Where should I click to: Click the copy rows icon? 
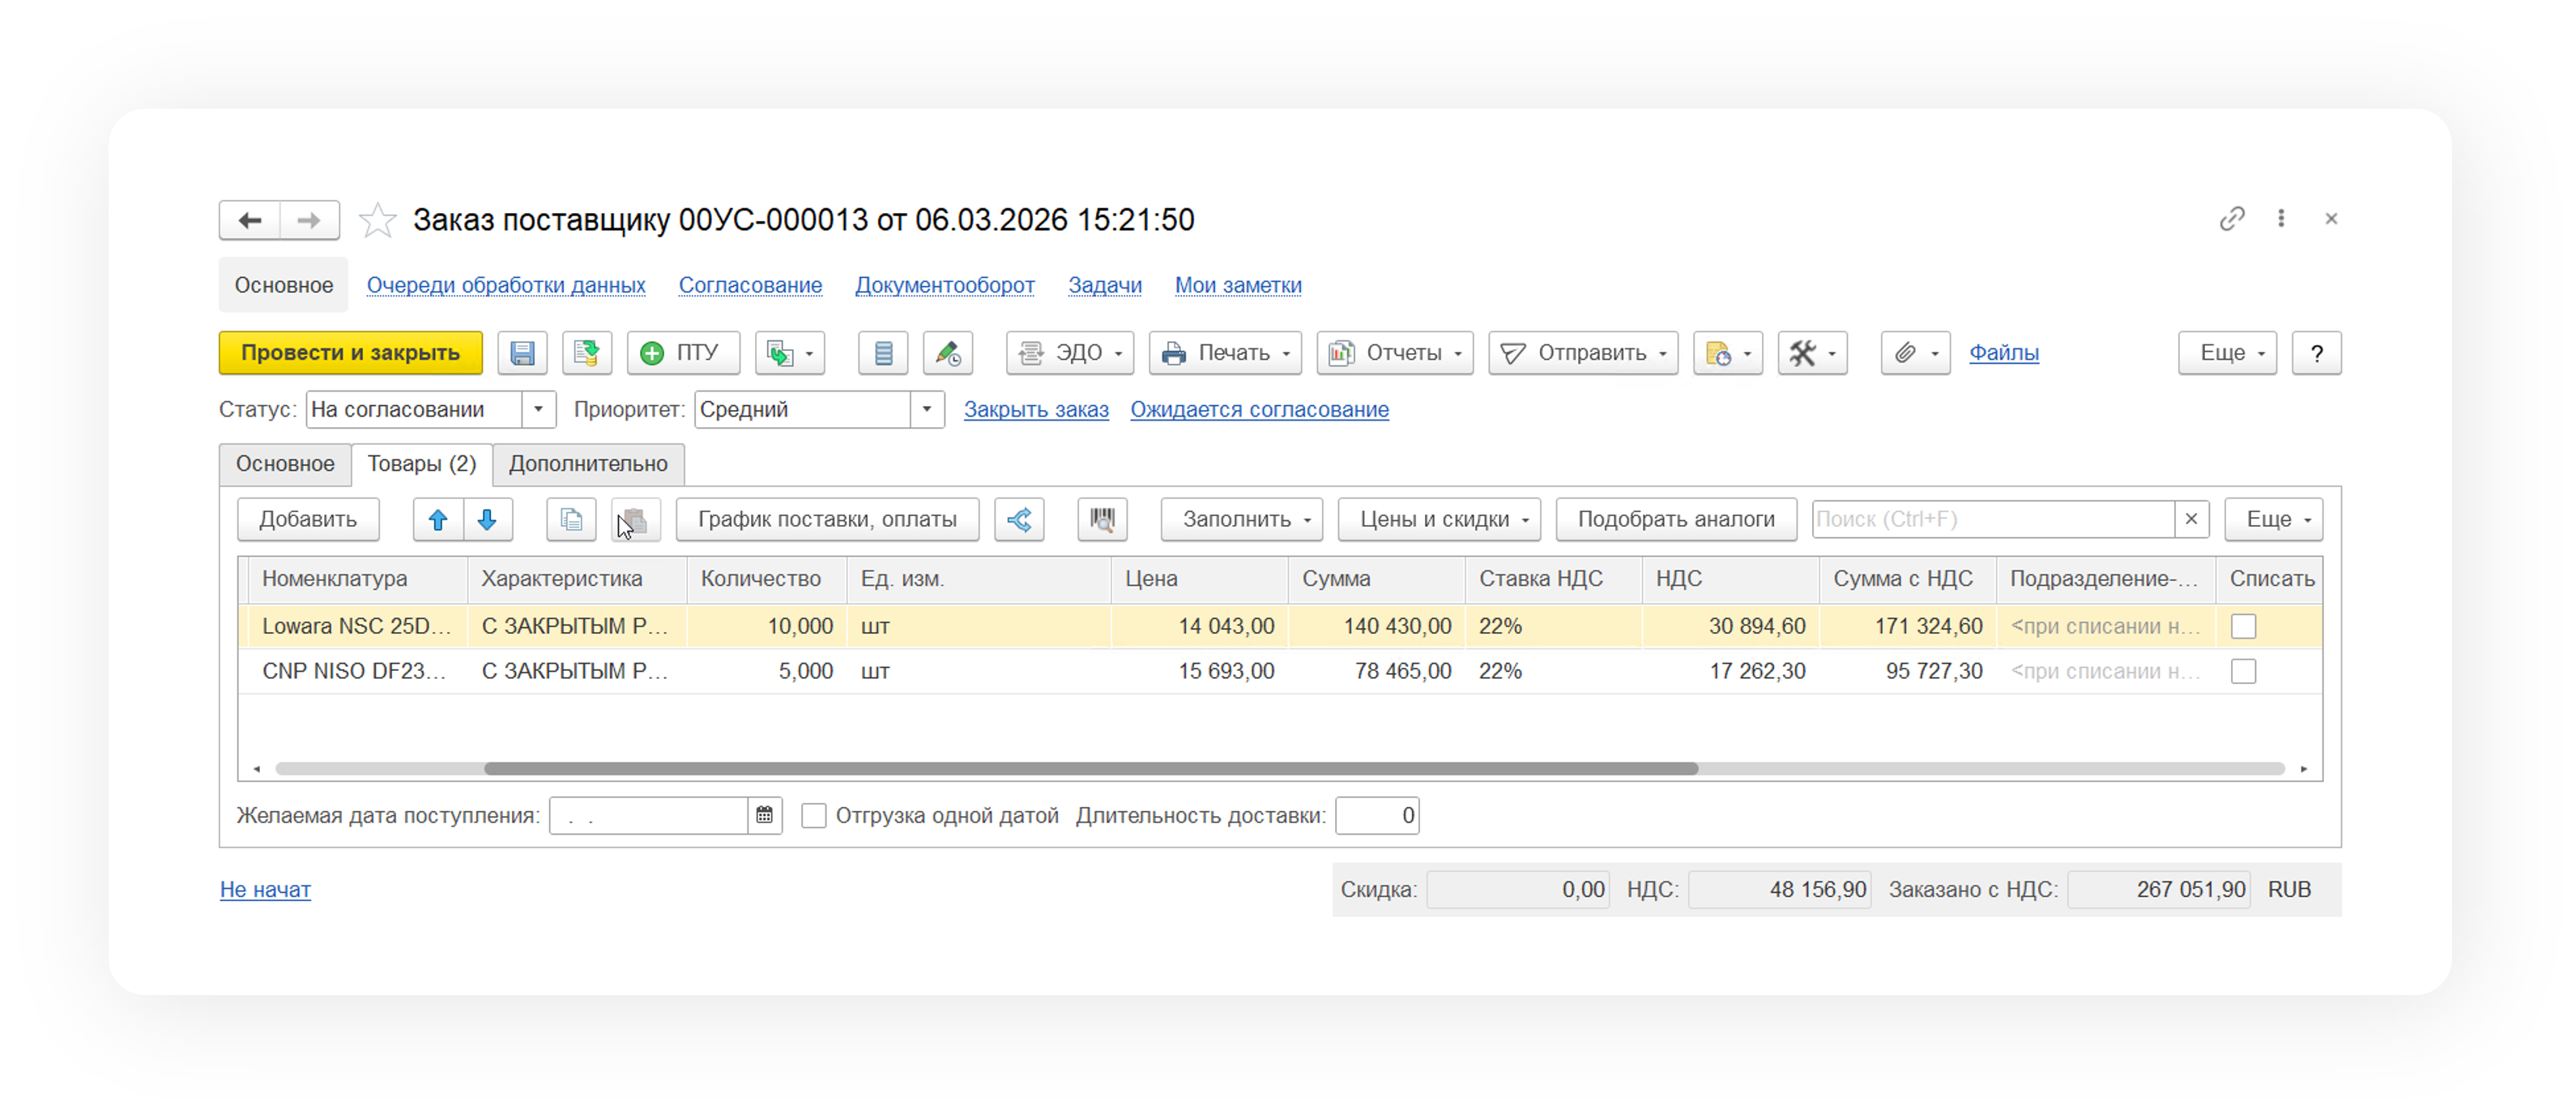(571, 520)
